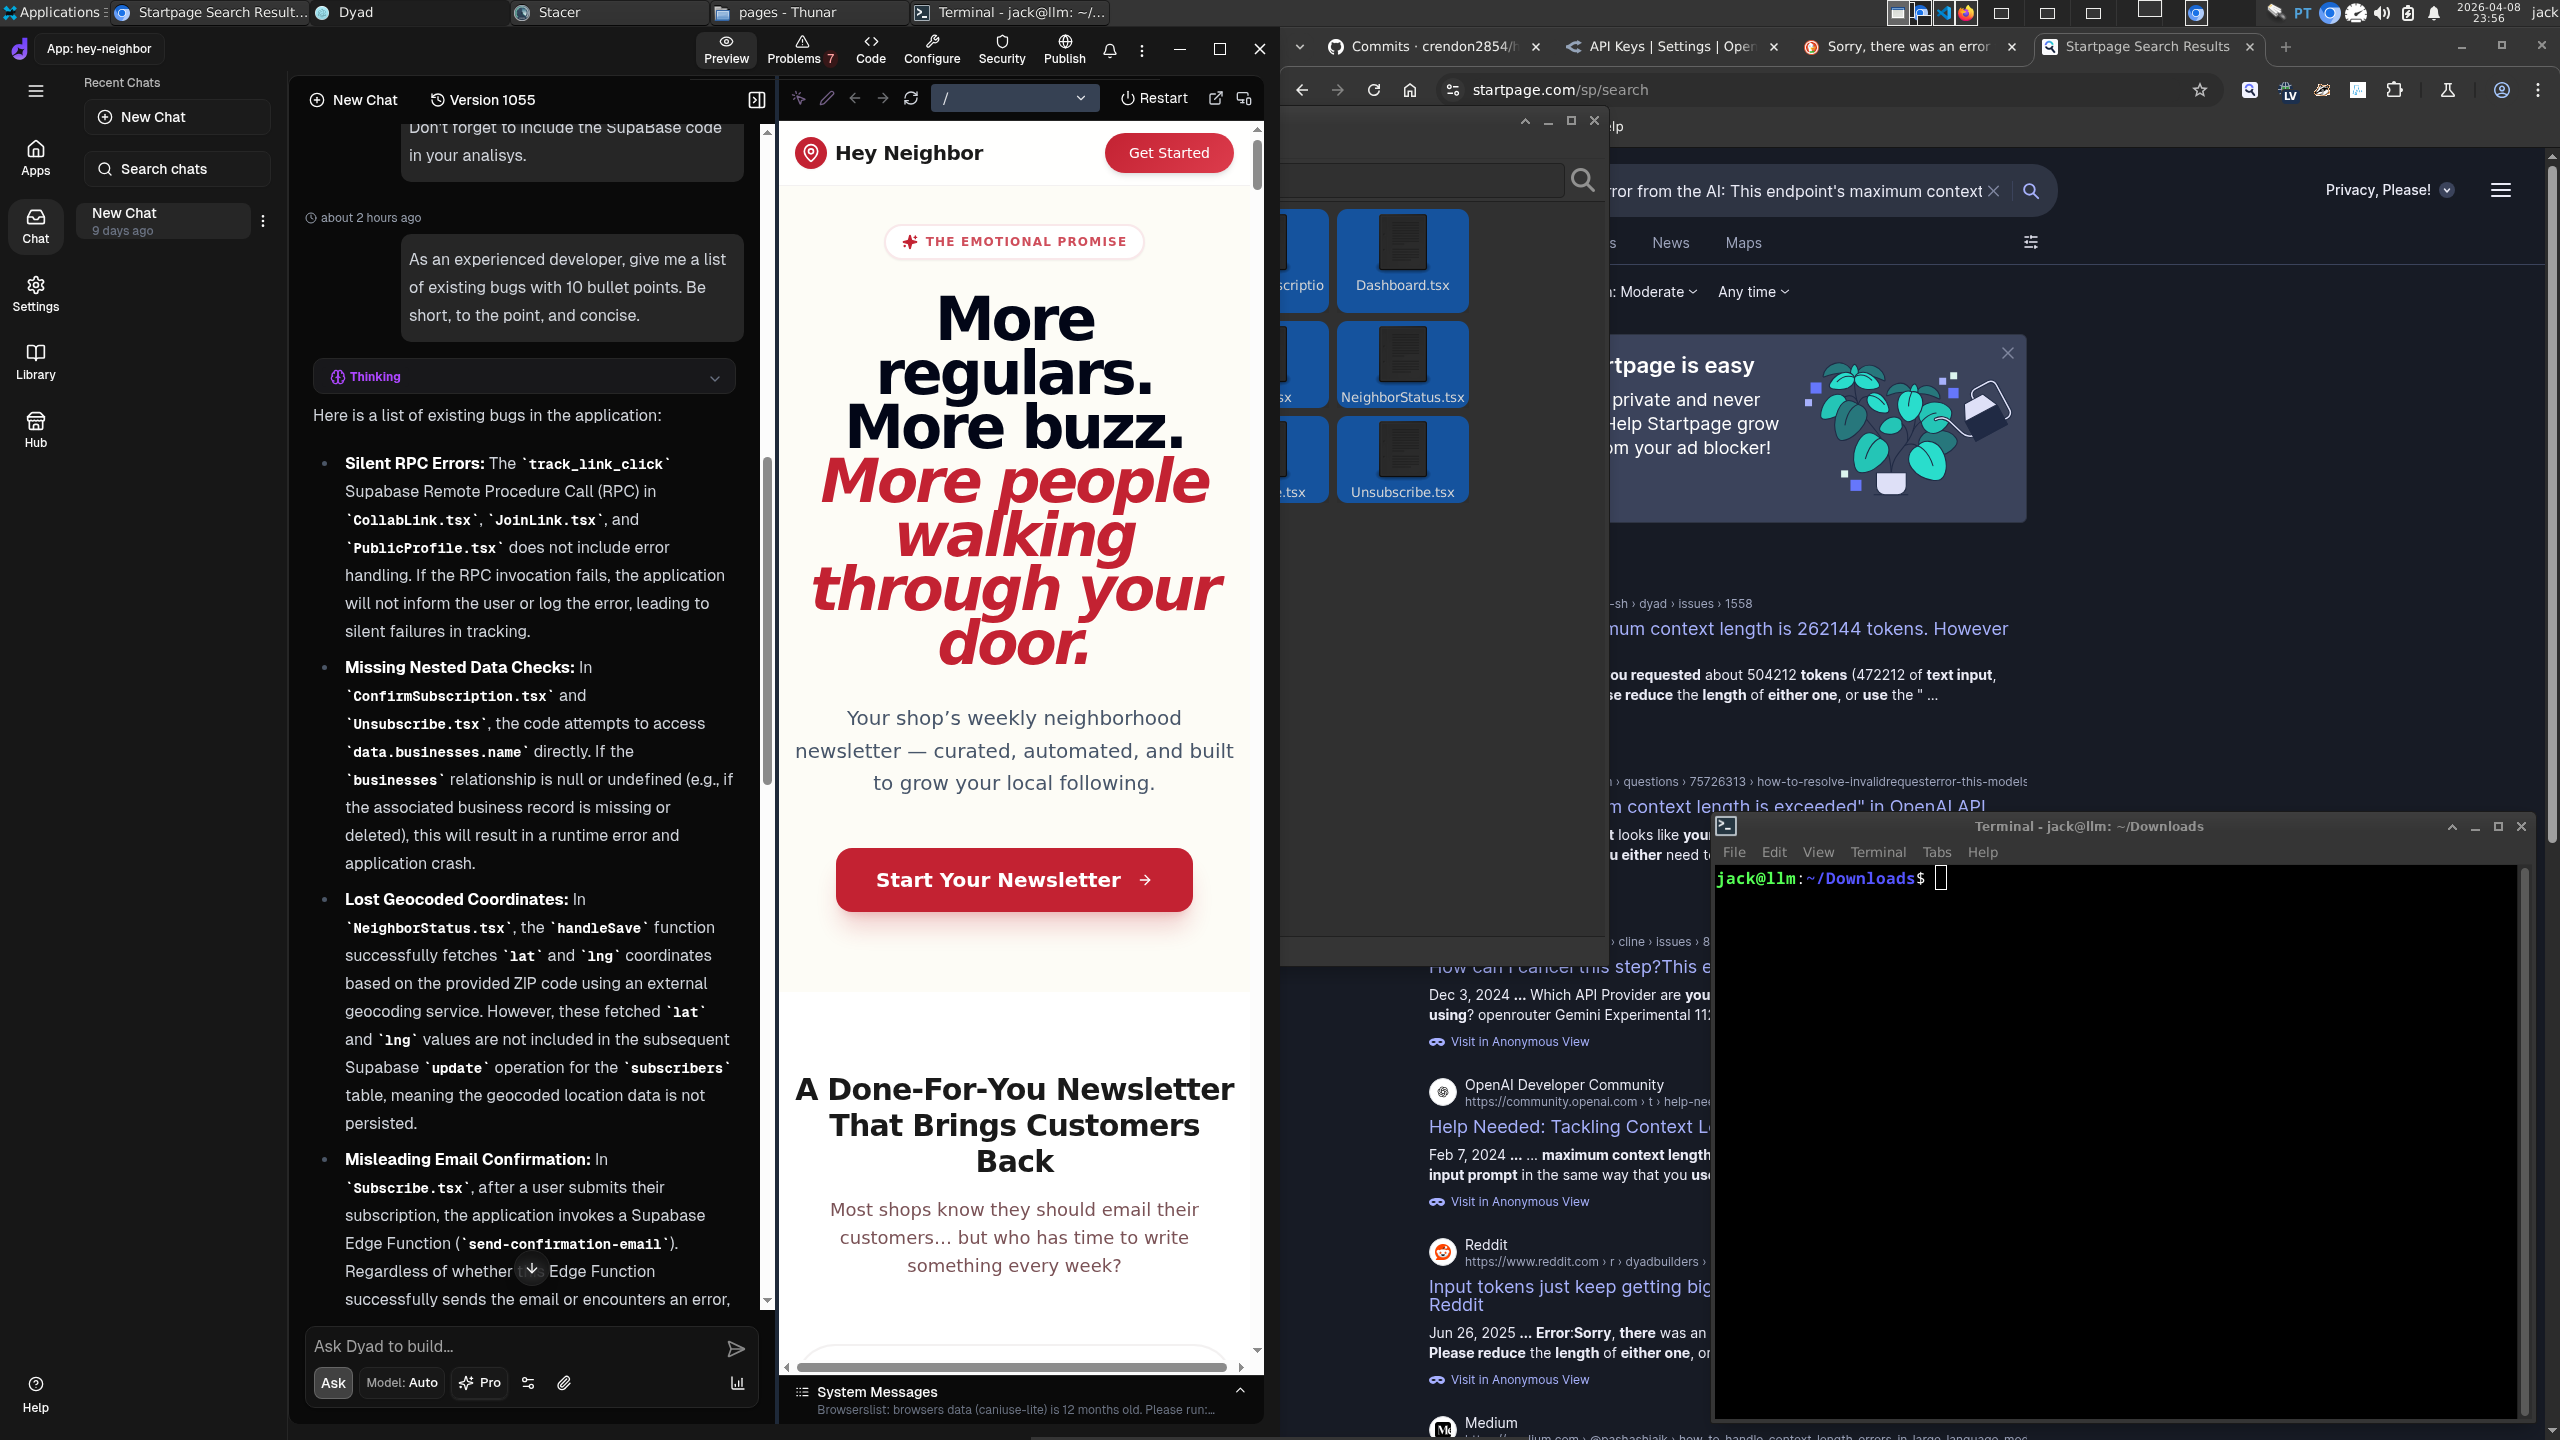Image resolution: width=2560 pixels, height=1440 pixels.
Task: Open preview in external browser
Action: (1216, 98)
